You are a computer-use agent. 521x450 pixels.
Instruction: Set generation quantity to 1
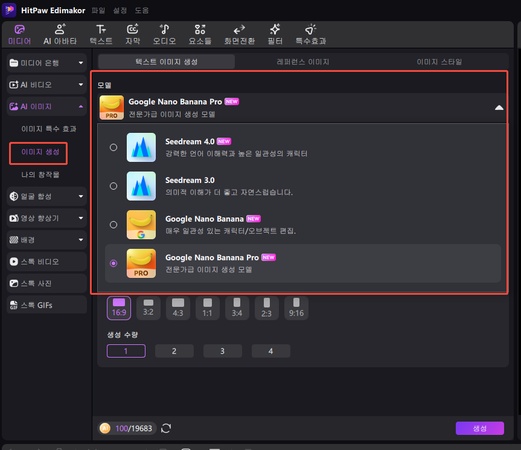coord(126,351)
